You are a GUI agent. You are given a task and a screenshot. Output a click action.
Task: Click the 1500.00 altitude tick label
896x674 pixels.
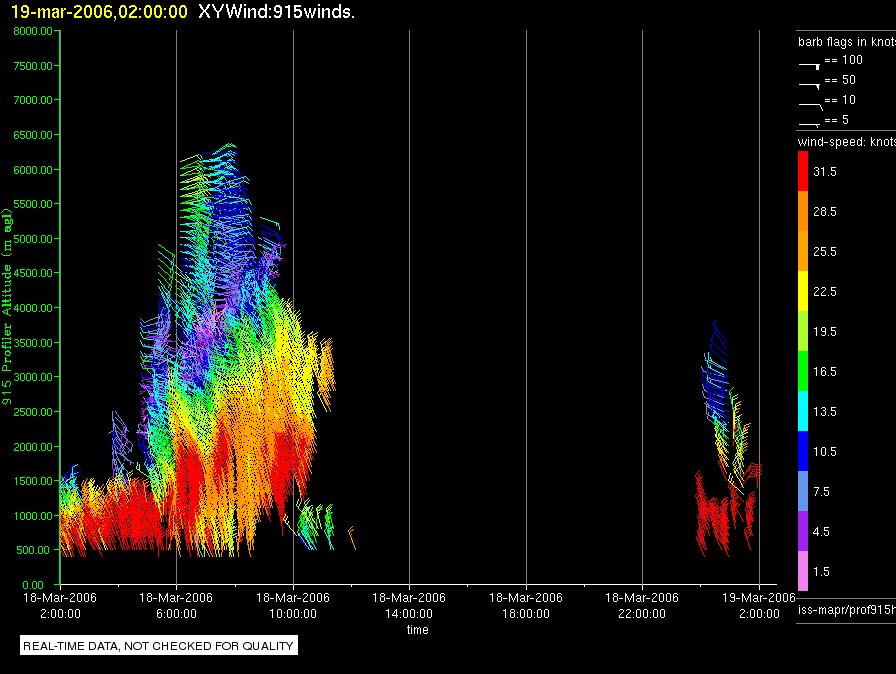[x=33, y=481]
